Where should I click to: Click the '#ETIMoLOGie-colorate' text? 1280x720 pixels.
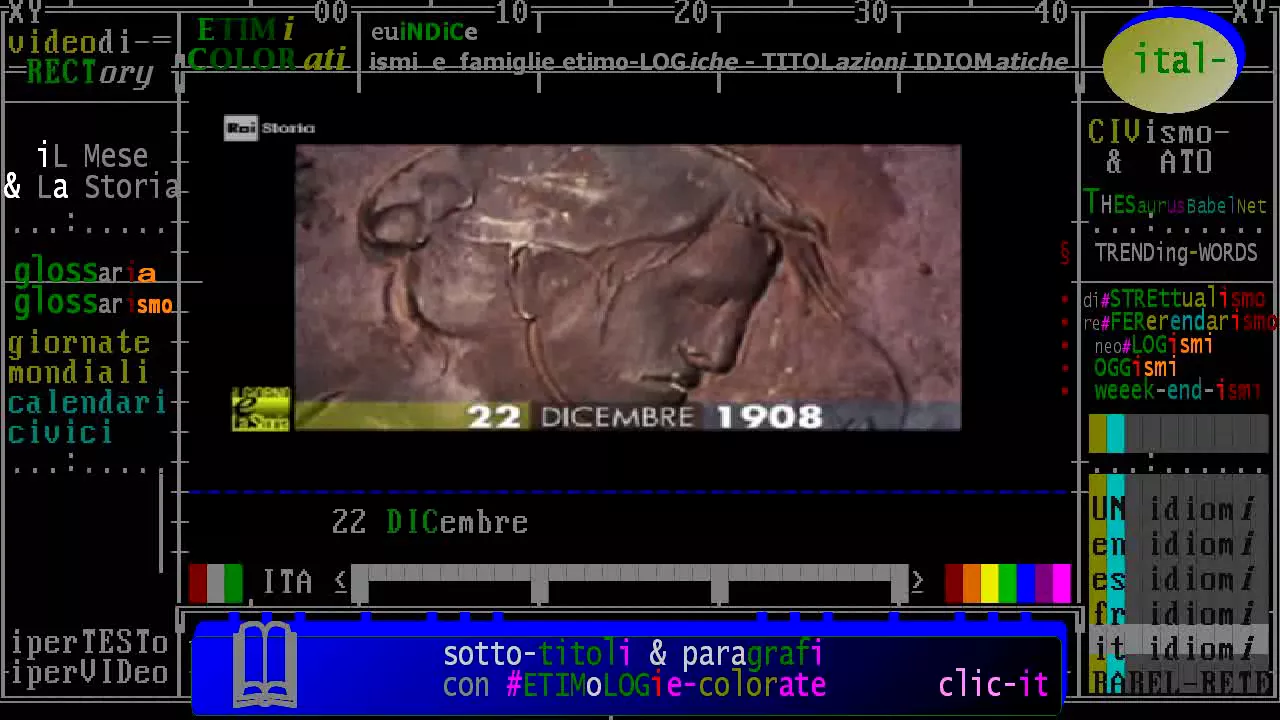[x=666, y=685]
